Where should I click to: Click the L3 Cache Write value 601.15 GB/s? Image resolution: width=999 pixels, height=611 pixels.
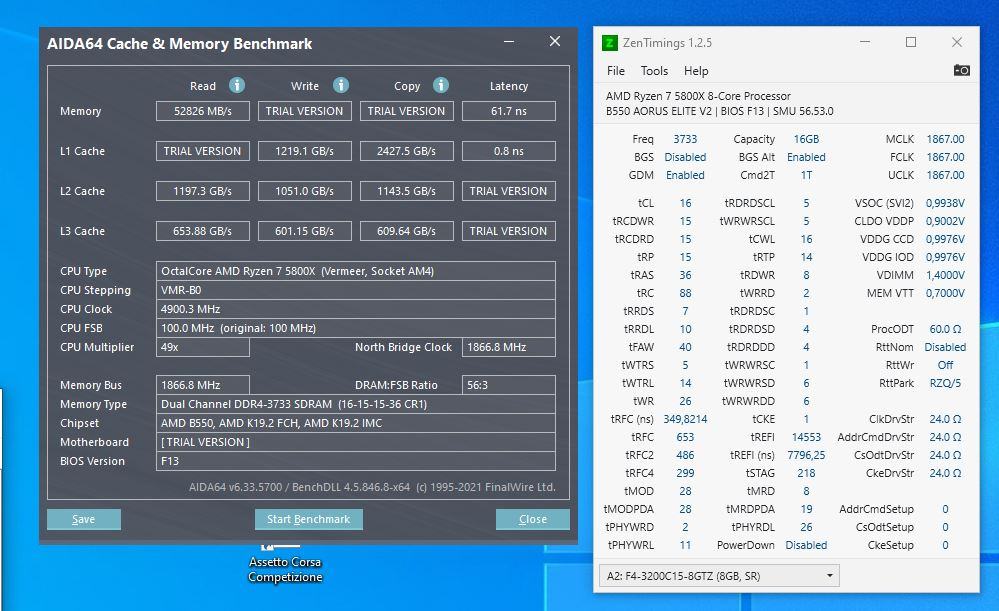(x=305, y=231)
